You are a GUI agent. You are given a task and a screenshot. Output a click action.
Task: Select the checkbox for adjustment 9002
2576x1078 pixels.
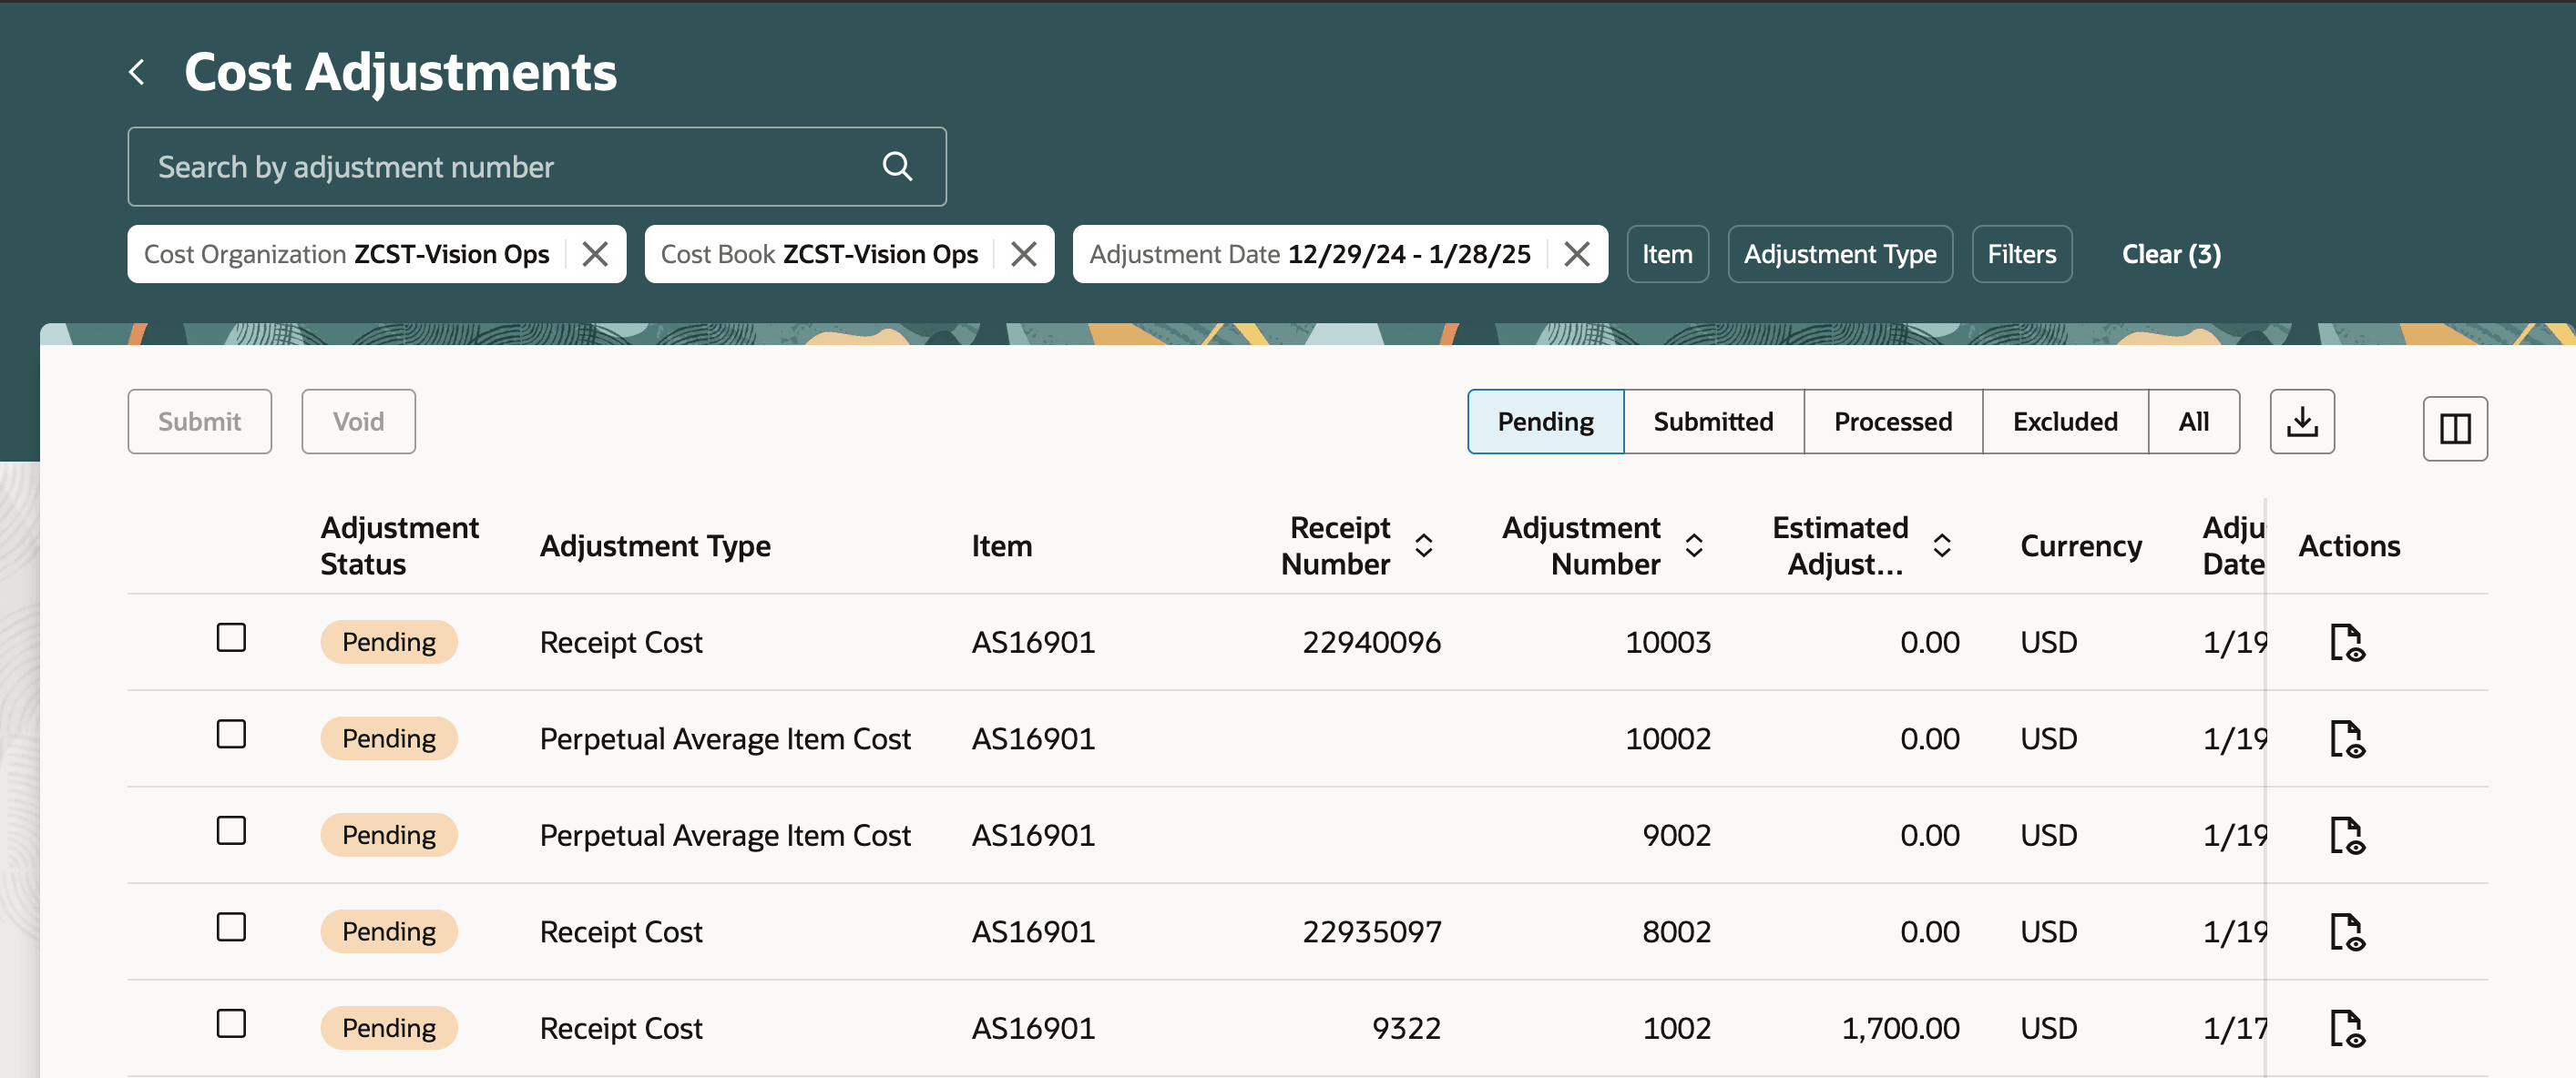(x=231, y=831)
